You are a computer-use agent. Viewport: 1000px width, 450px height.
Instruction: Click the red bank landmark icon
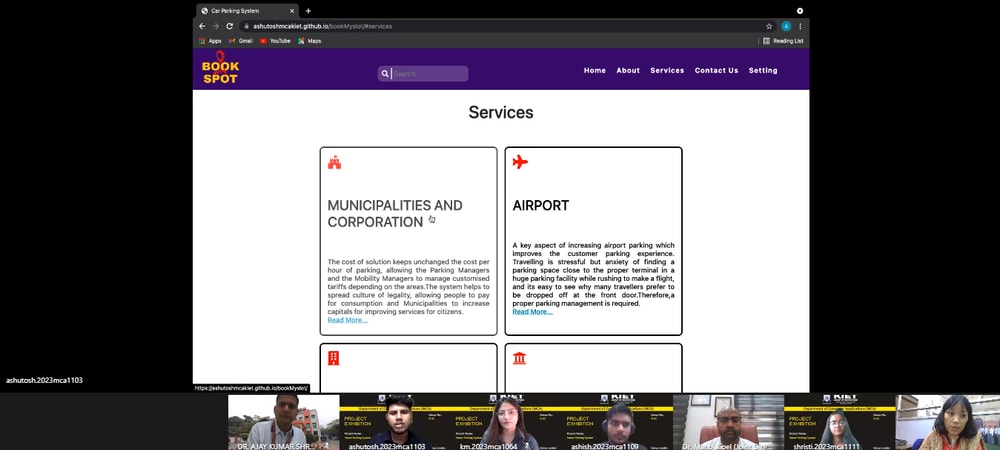[519, 358]
